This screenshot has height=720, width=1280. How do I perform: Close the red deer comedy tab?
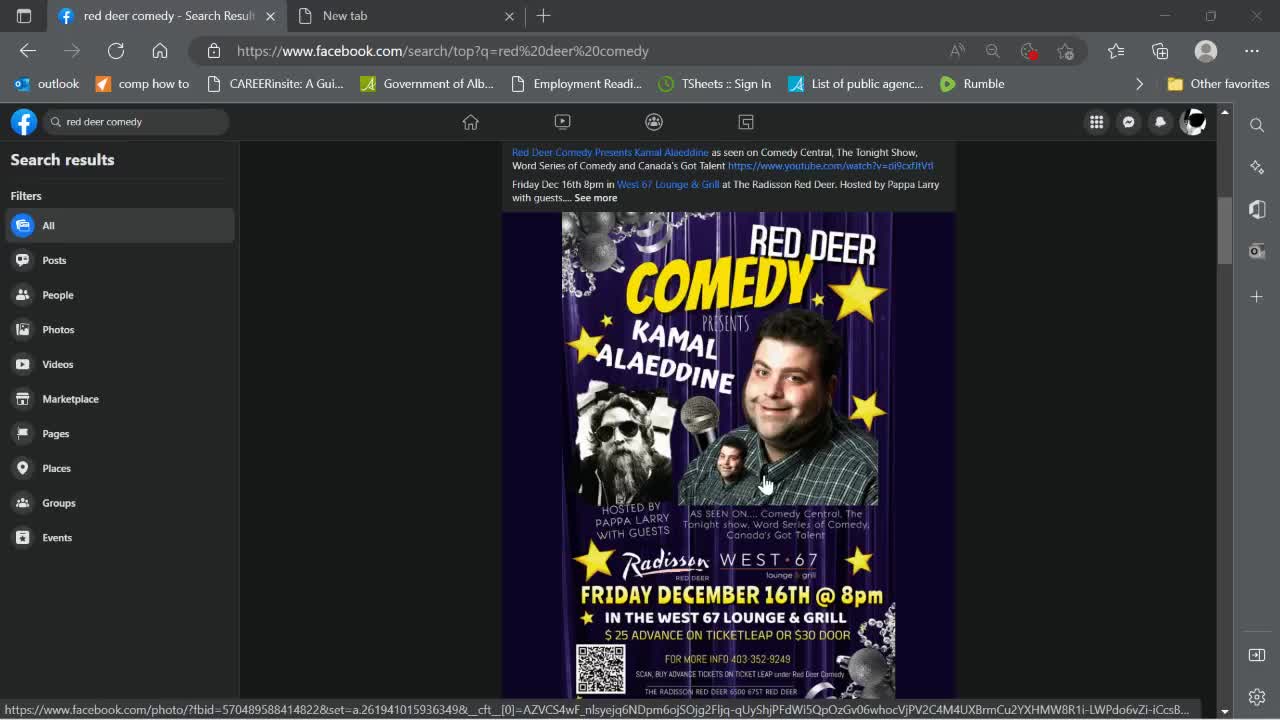pyautogui.click(x=270, y=16)
